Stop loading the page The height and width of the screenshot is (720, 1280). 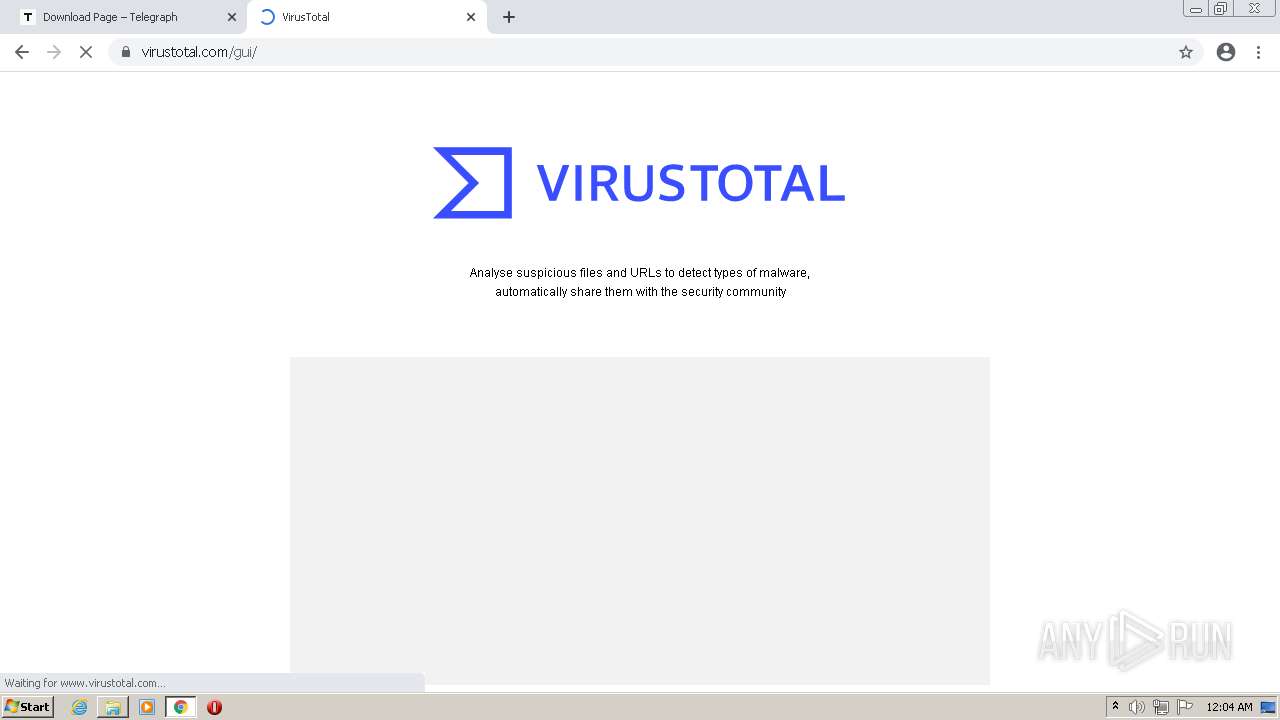pos(86,52)
